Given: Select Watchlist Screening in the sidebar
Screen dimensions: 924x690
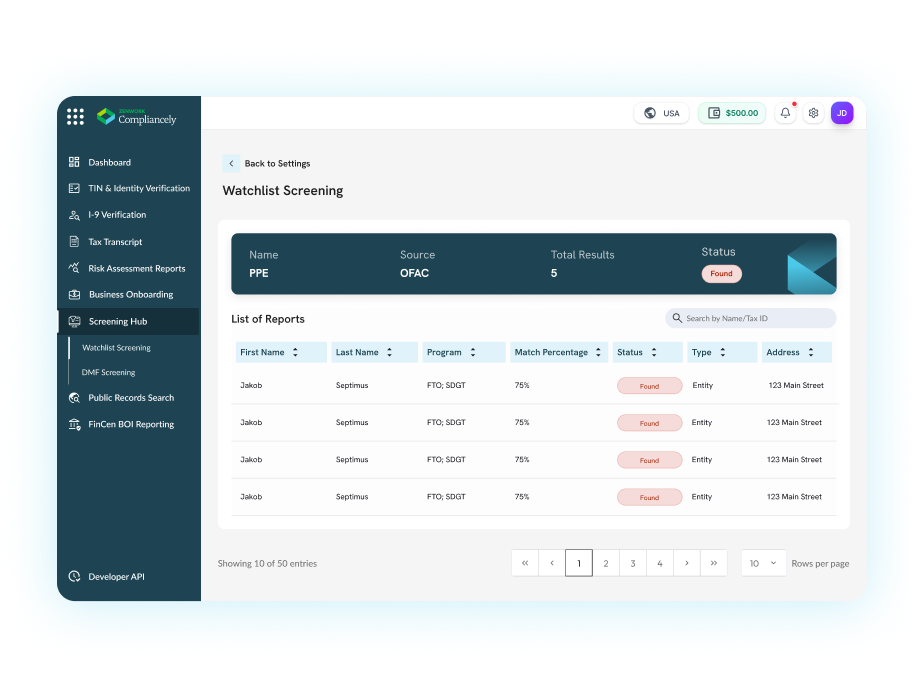Looking at the screenshot, I should tap(116, 348).
